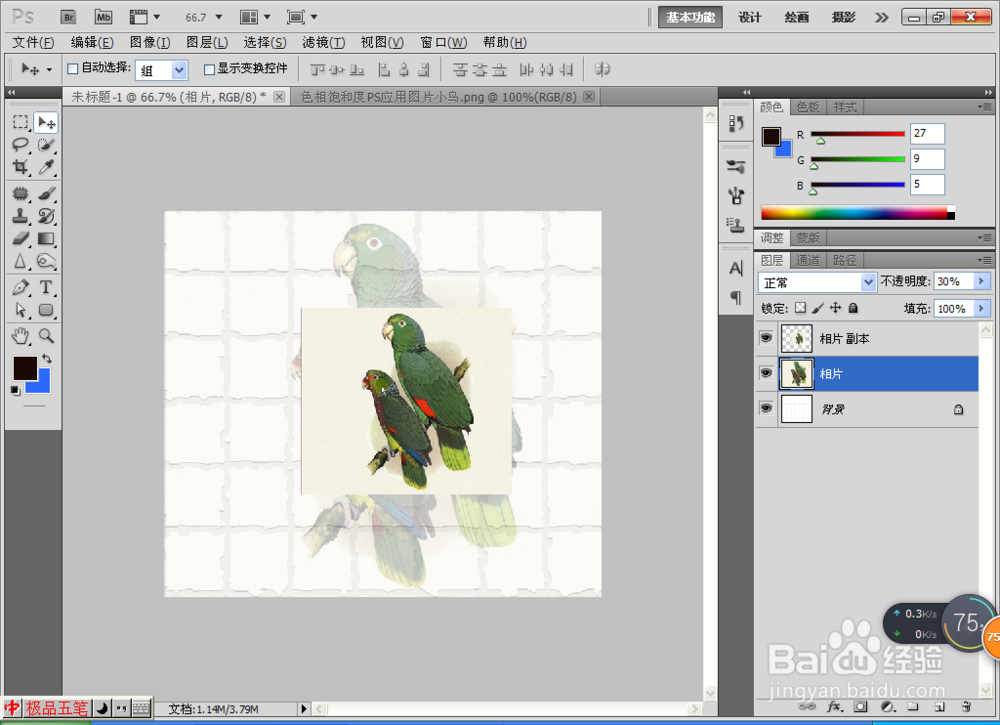
Task: Select the Rectangular Marquee tool
Action: [x=20, y=122]
